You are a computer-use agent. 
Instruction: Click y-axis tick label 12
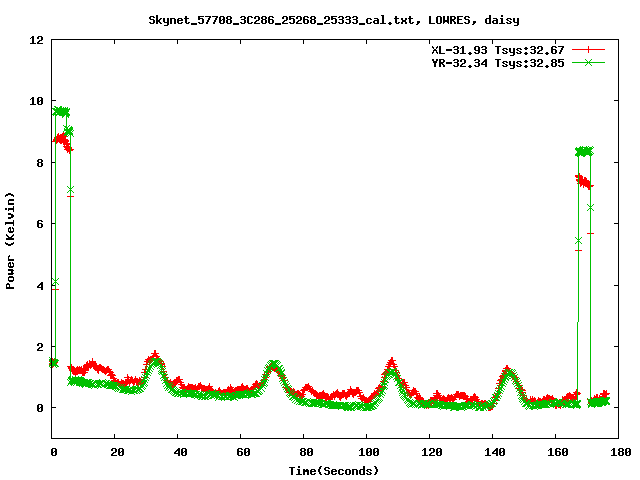point(36,40)
